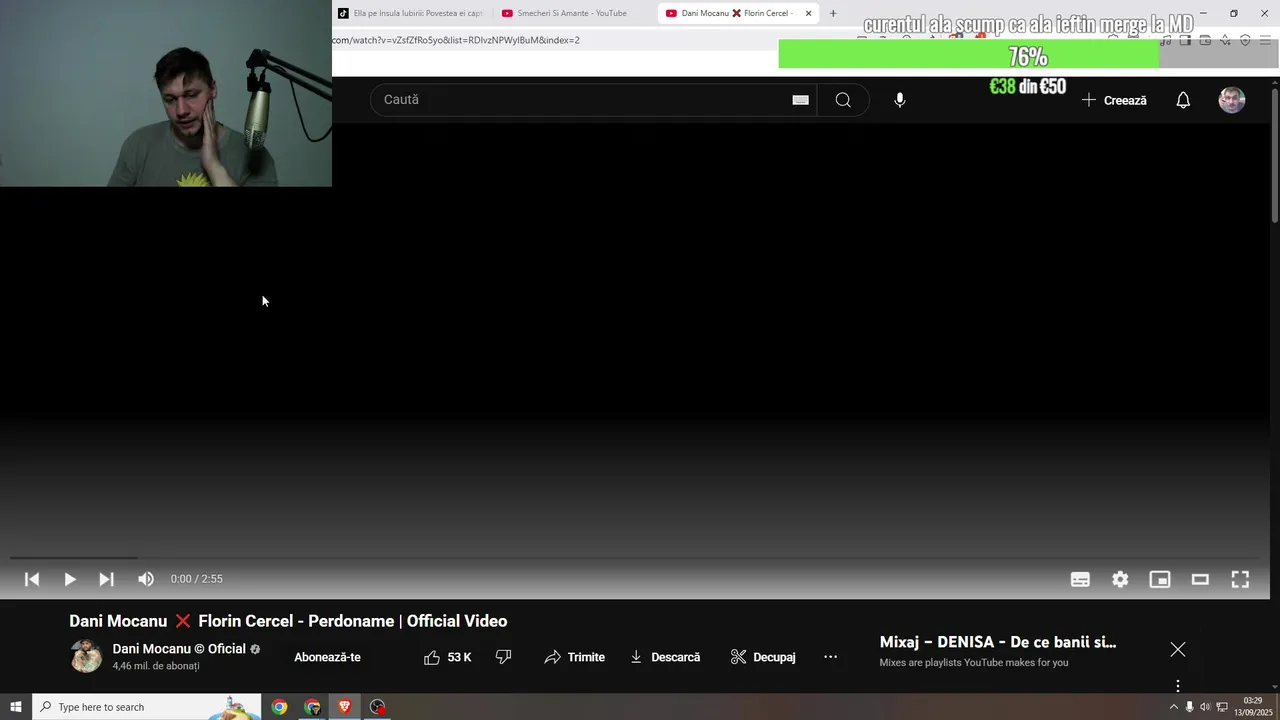The width and height of the screenshot is (1280, 720).
Task: Open Google Chrome from the taskbar
Action: pyautogui.click(x=279, y=707)
